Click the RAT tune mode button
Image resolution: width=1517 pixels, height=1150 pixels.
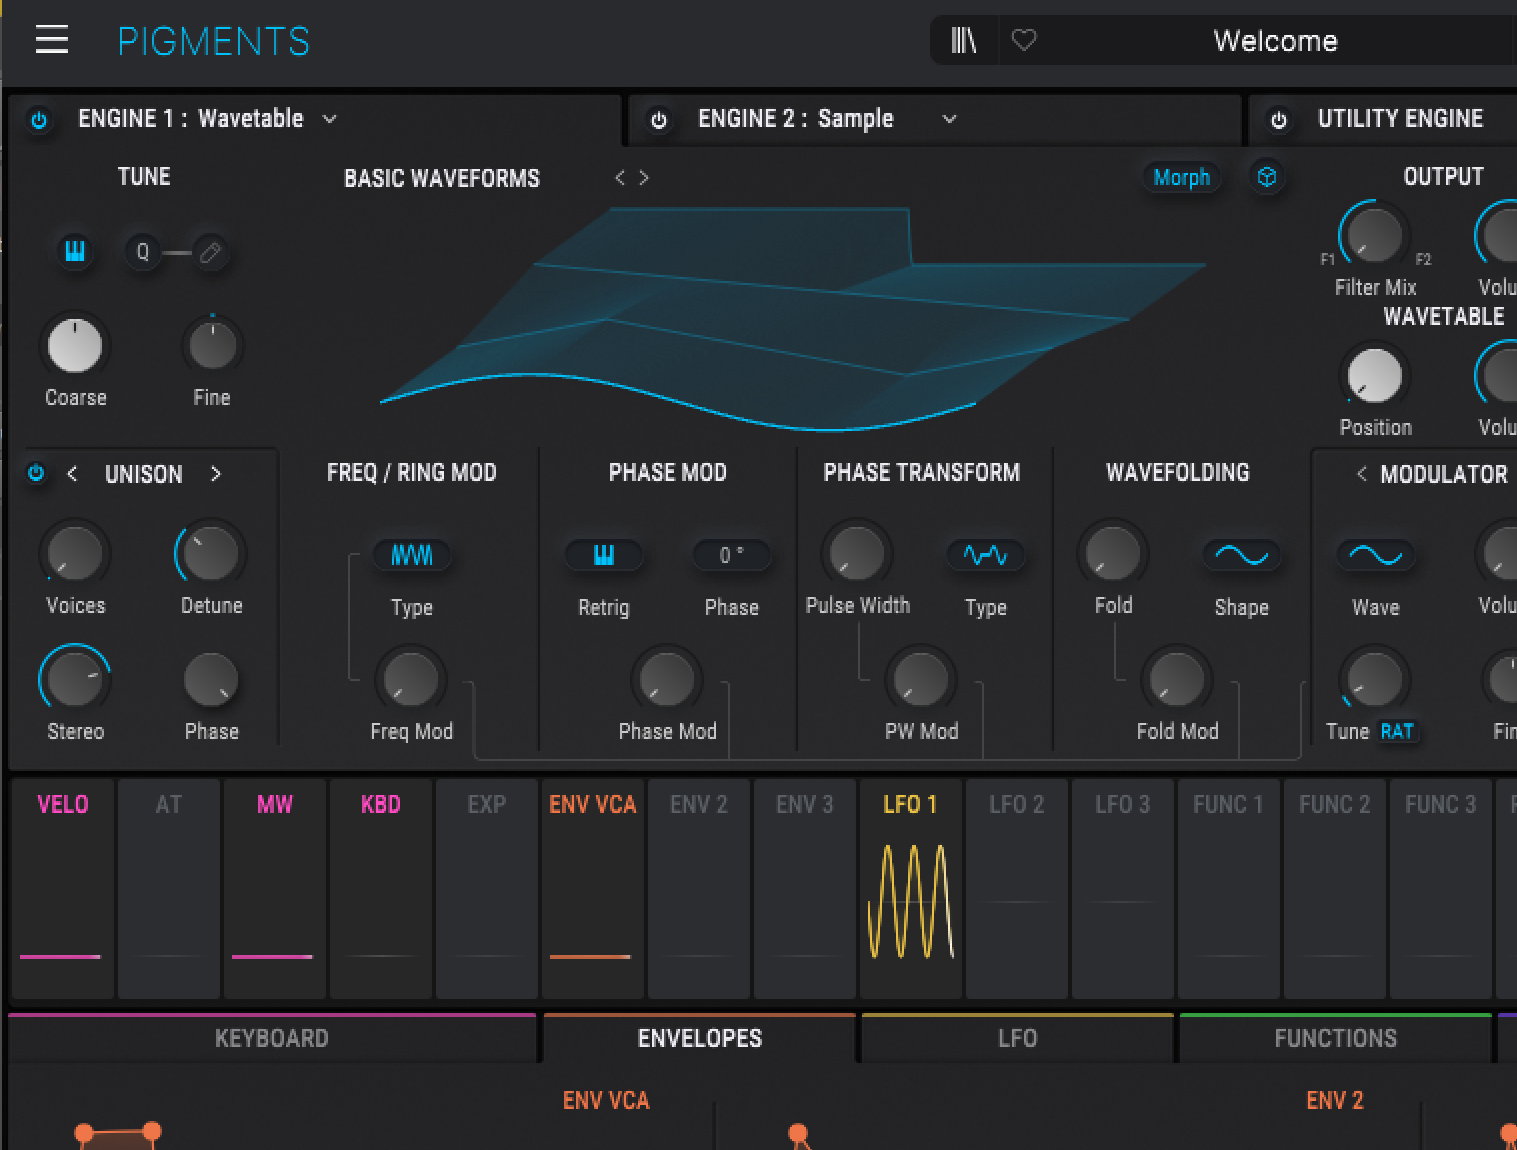pos(1396,731)
